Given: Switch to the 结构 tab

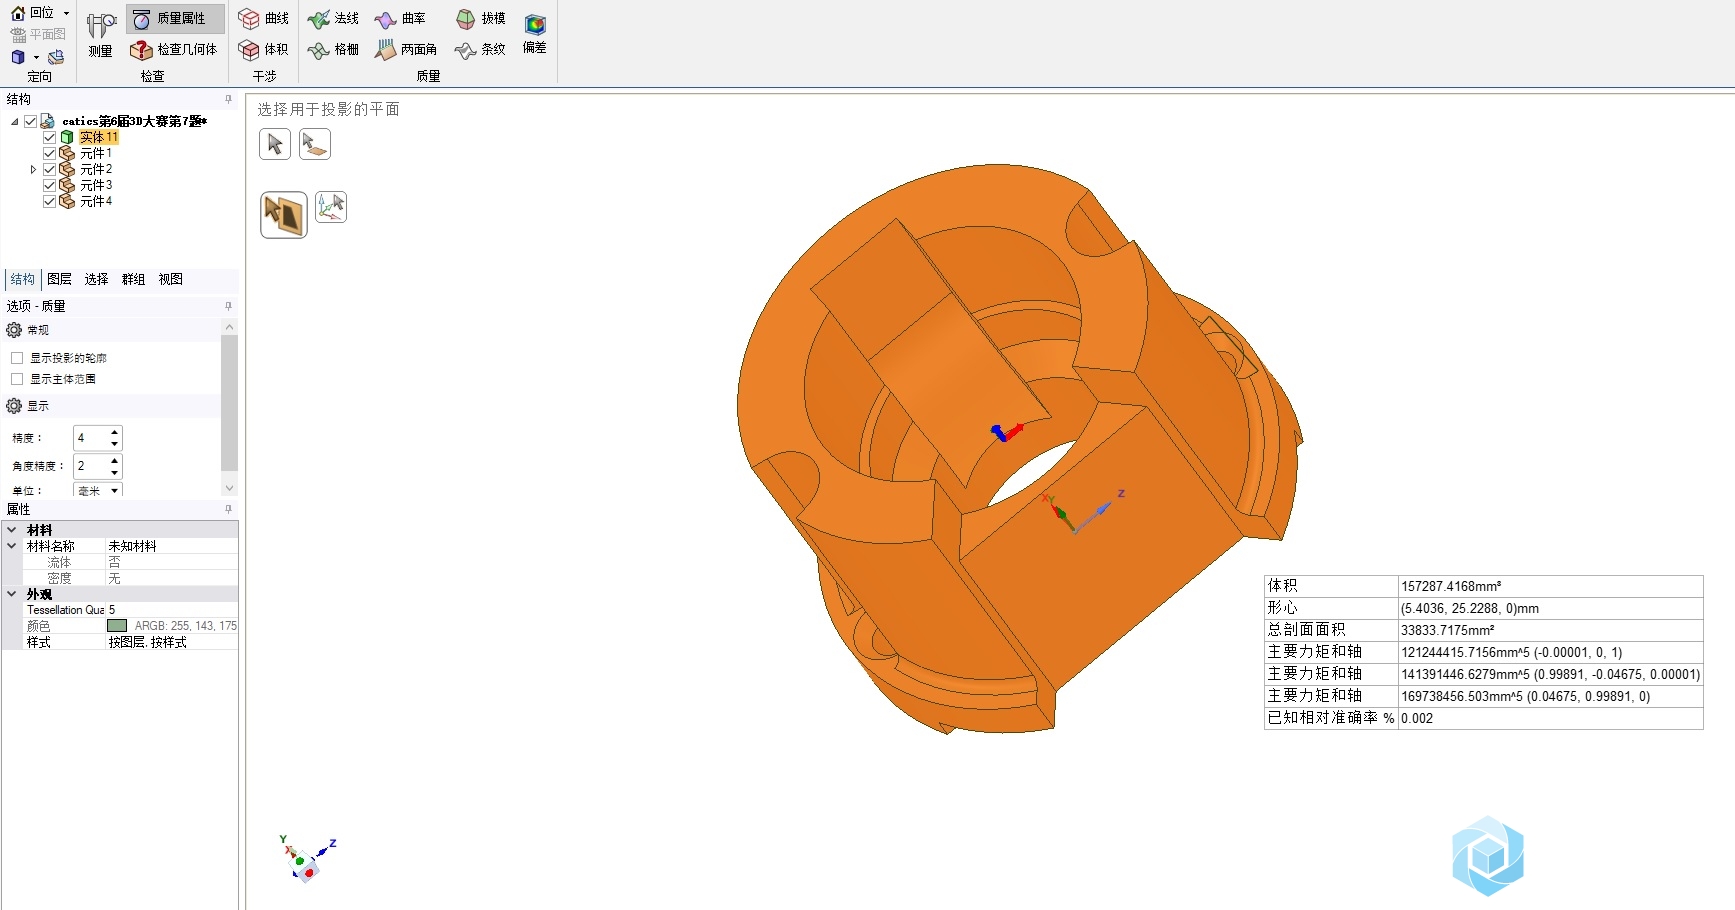Looking at the screenshot, I should [x=23, y=280].
